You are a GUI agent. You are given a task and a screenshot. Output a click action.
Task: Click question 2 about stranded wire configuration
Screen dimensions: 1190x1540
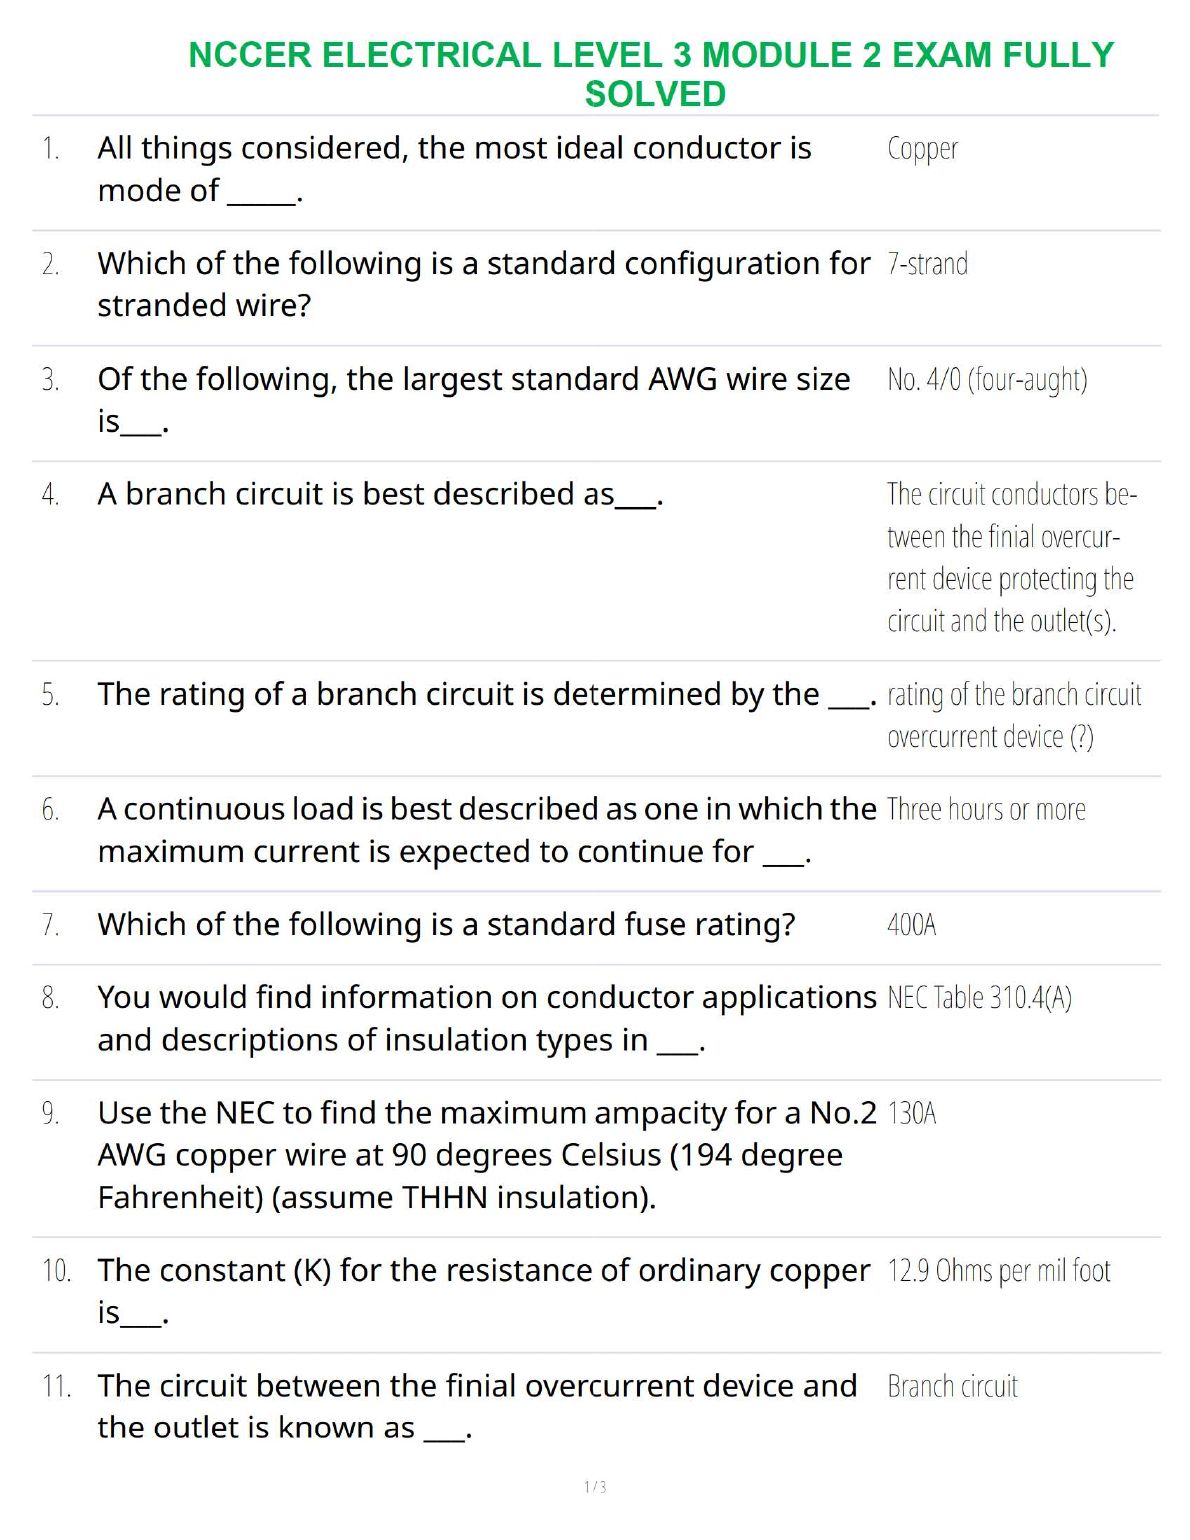pos(483,284)
